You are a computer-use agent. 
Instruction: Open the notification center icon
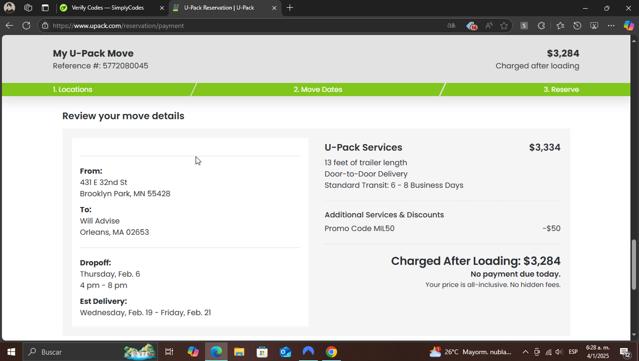click(625, 352)
